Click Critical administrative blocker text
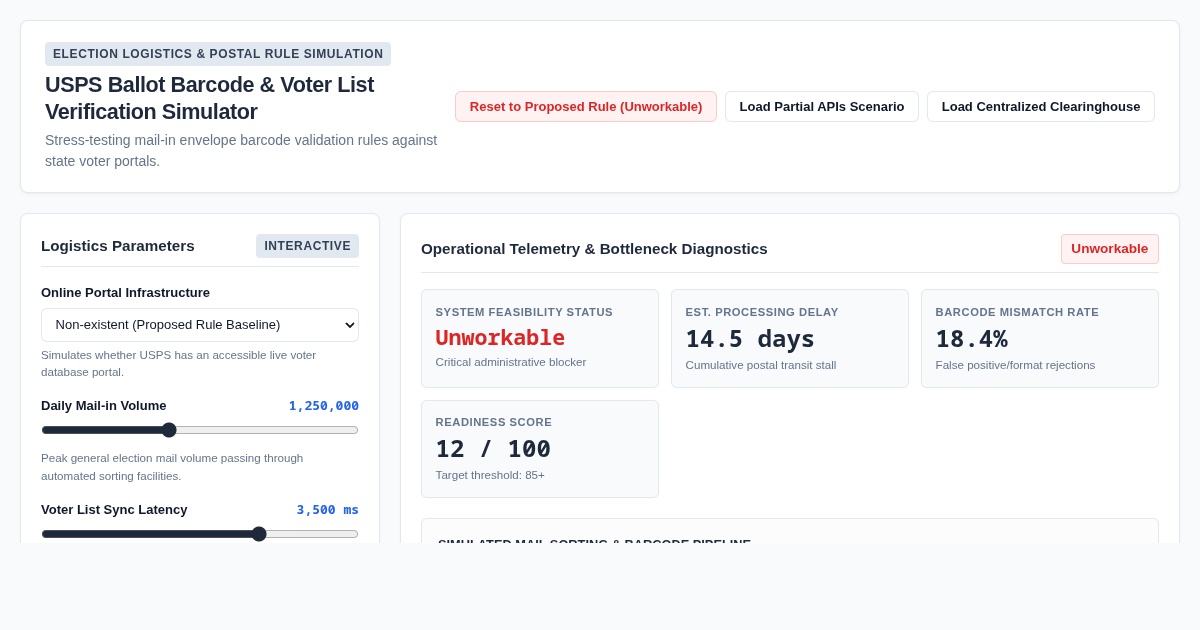1200x630 pixels. 511,362
